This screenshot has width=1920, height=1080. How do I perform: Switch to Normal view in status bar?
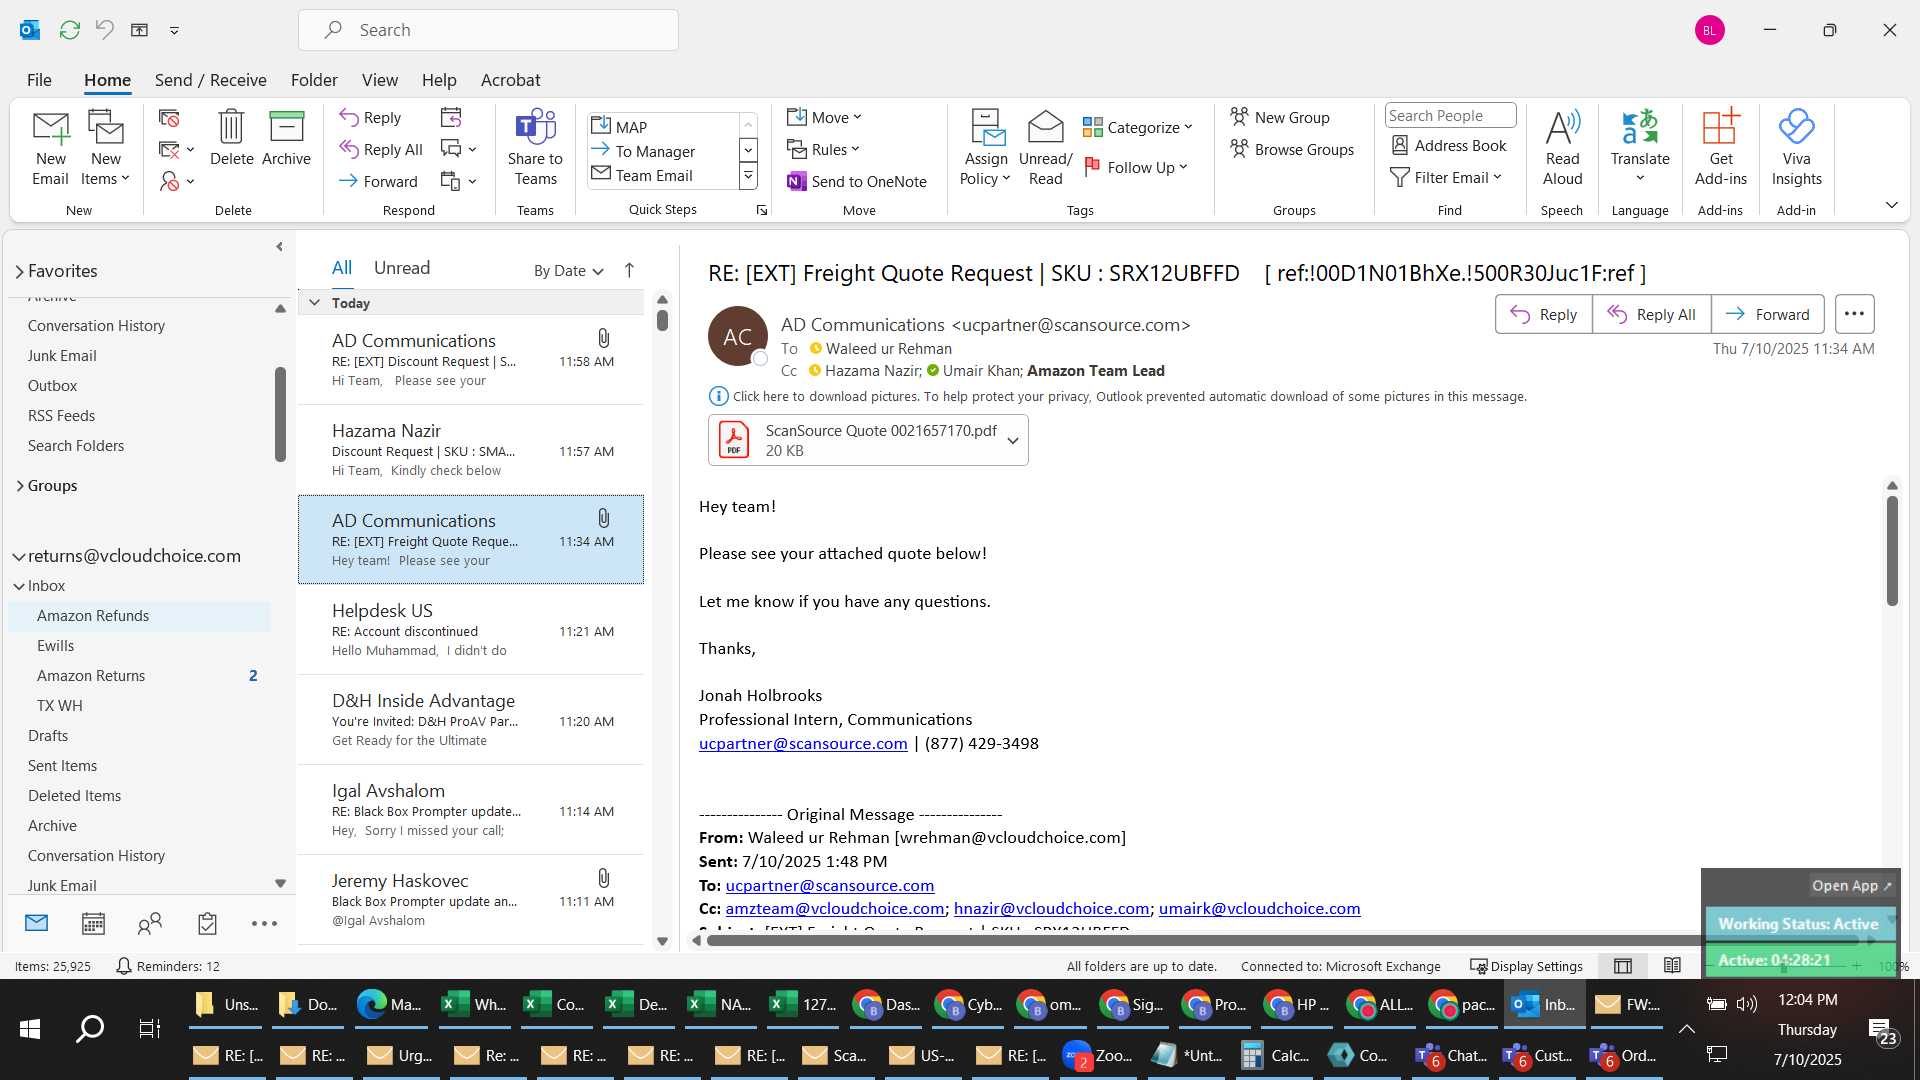point(1623,966)
